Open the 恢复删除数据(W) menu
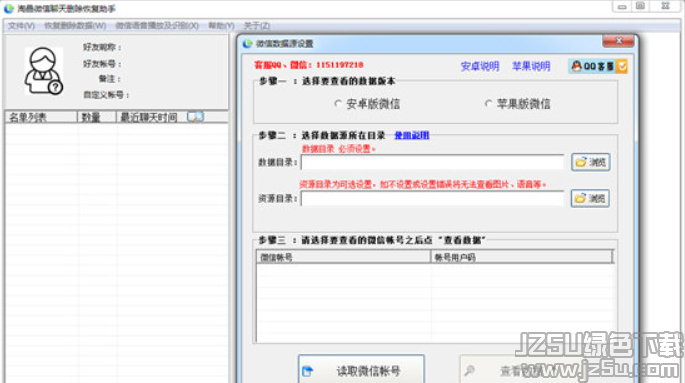This screenshot has width=685, height=383. (x=75, y=26)
